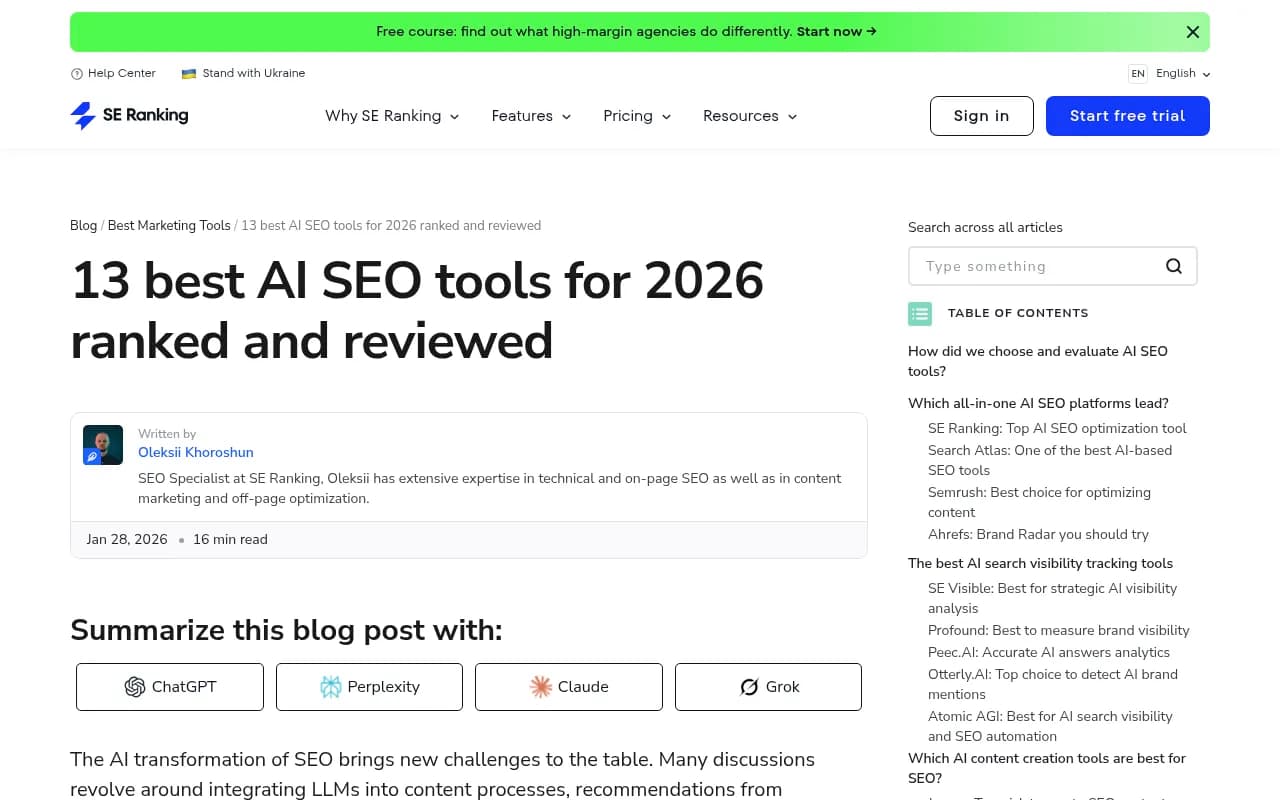
Task: Jump to best AI search visibility tracking tools
Action: 1040,564
